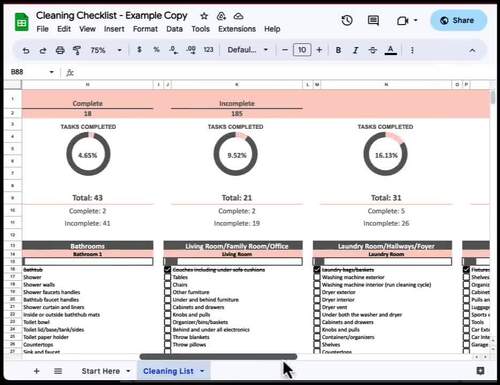Open Start Here sheet tab menu arrow
The image size is (500, 385).
pos(128,371)
